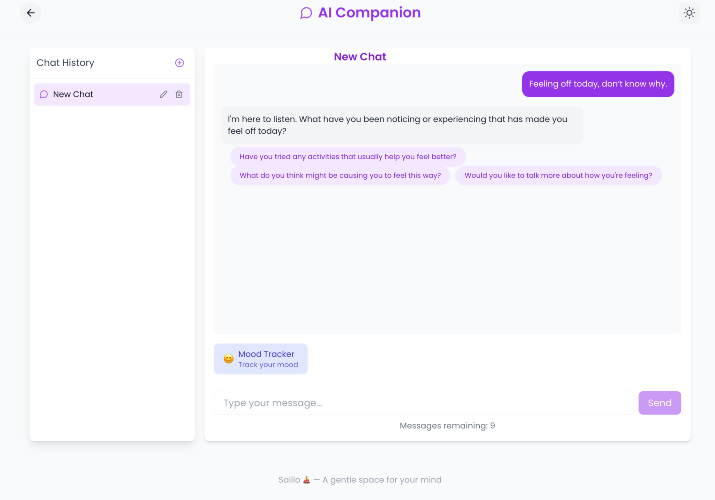Click the New Chat conversation title
The image size is (715, 500).
coord(360,57)
